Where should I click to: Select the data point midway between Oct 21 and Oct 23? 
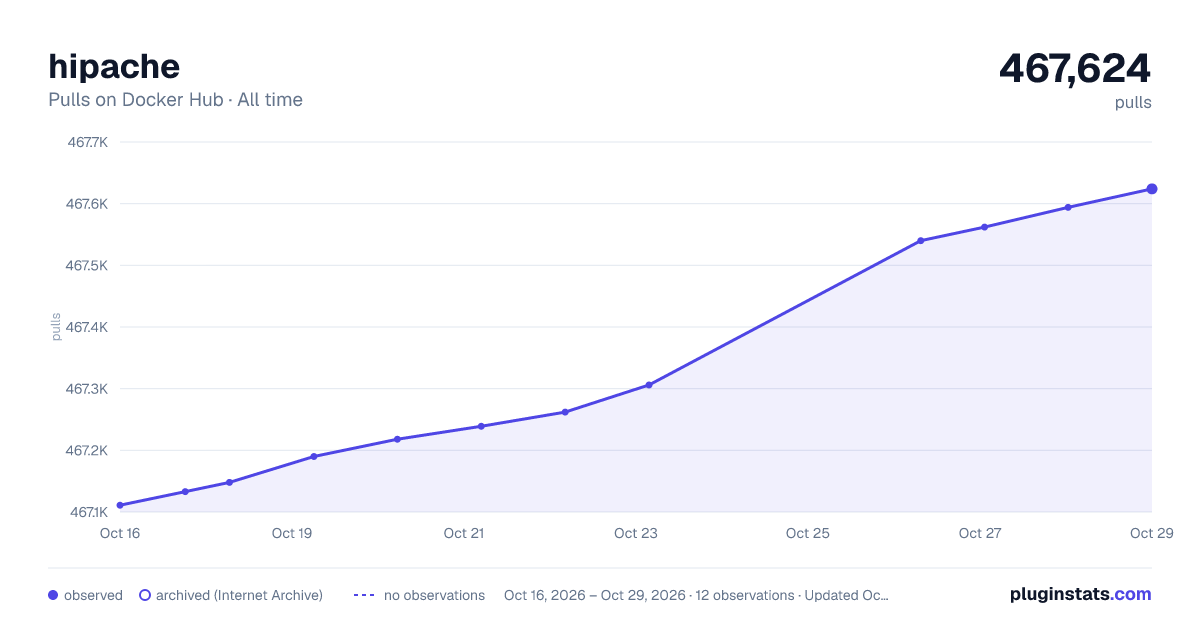coord(565,412)
